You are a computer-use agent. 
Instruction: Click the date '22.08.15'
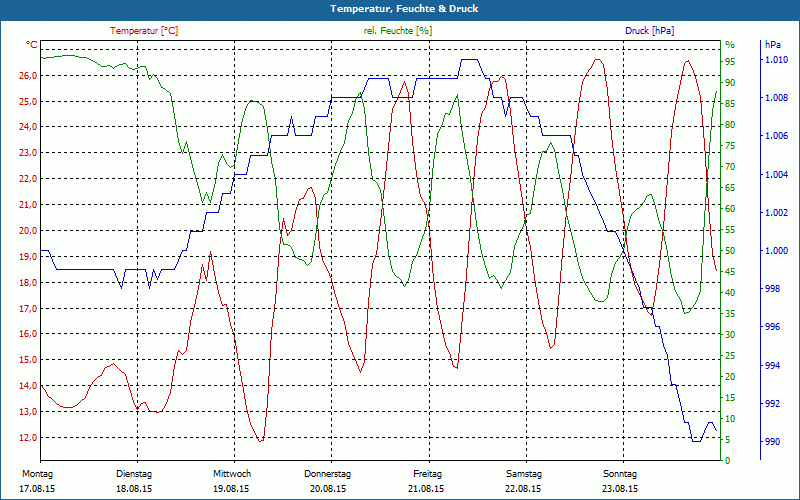click(x=523, y=489)
